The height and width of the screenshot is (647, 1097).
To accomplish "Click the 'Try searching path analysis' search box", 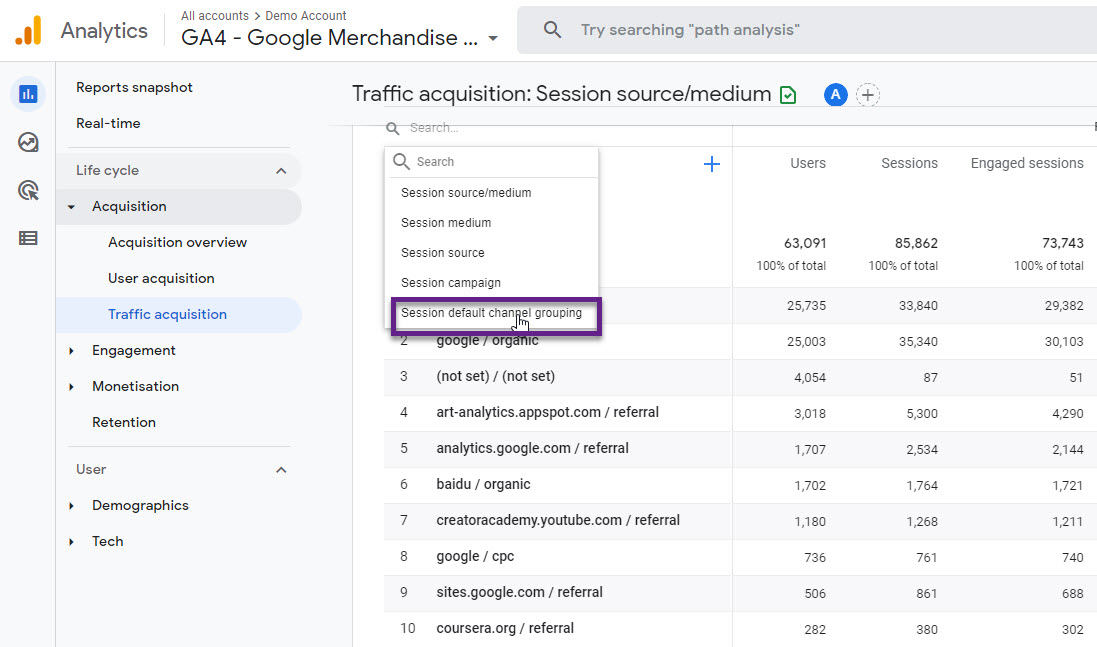I will 800,30.
